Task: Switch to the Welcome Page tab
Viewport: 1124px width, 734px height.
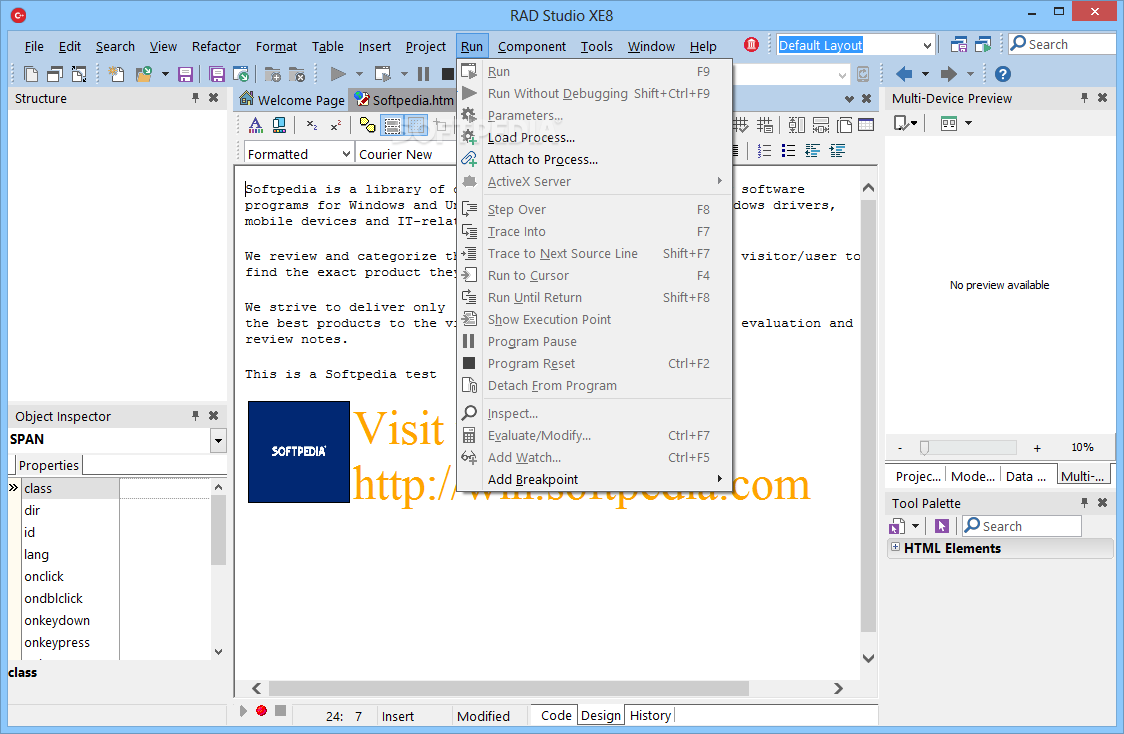Action: click(292, 100)
